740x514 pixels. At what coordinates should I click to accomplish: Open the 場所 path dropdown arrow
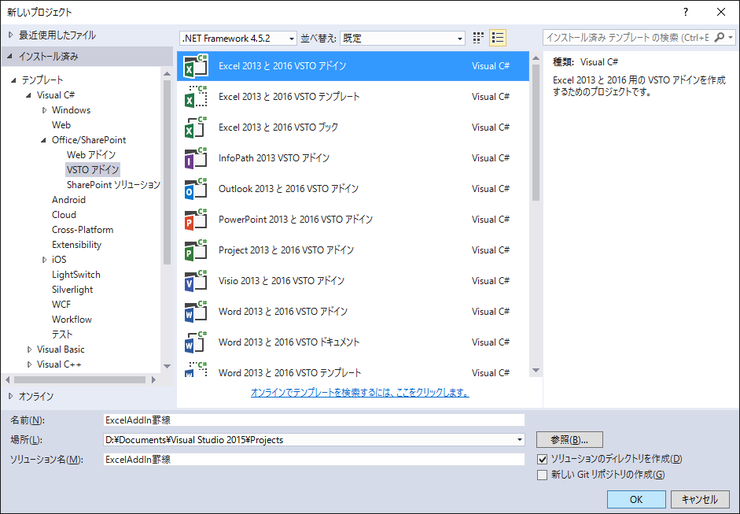pyautogui.click(x=519, y=439)
